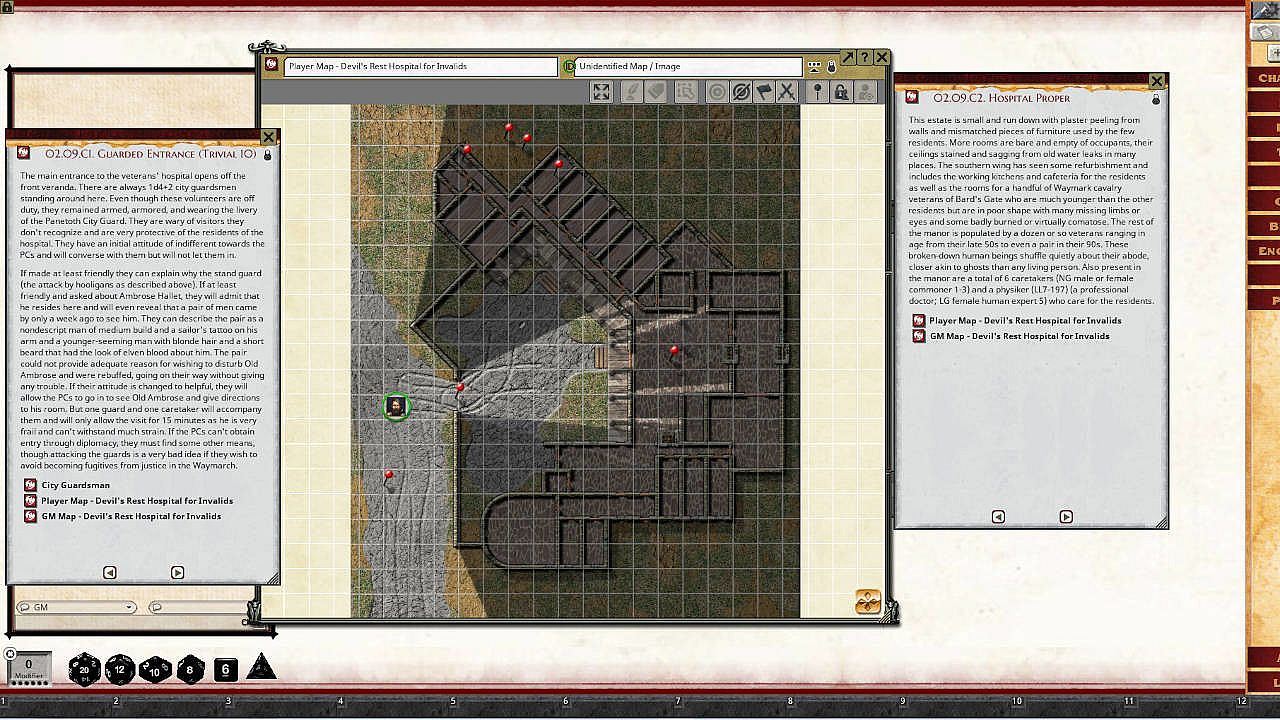Select the character token on the road
Viewport: 1280px width, 720px height.
point(396,406)
